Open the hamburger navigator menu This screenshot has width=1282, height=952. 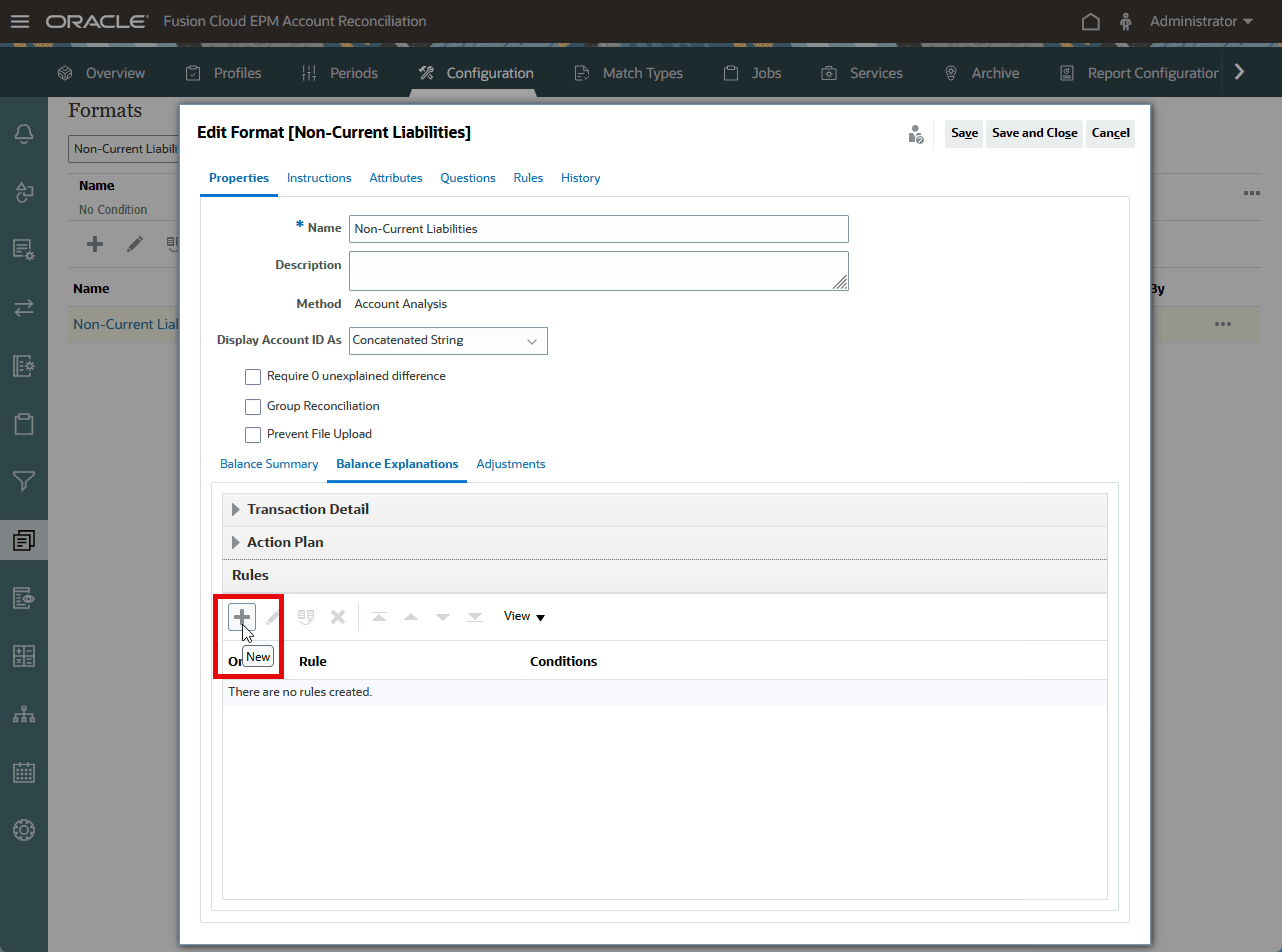point(20,21)
